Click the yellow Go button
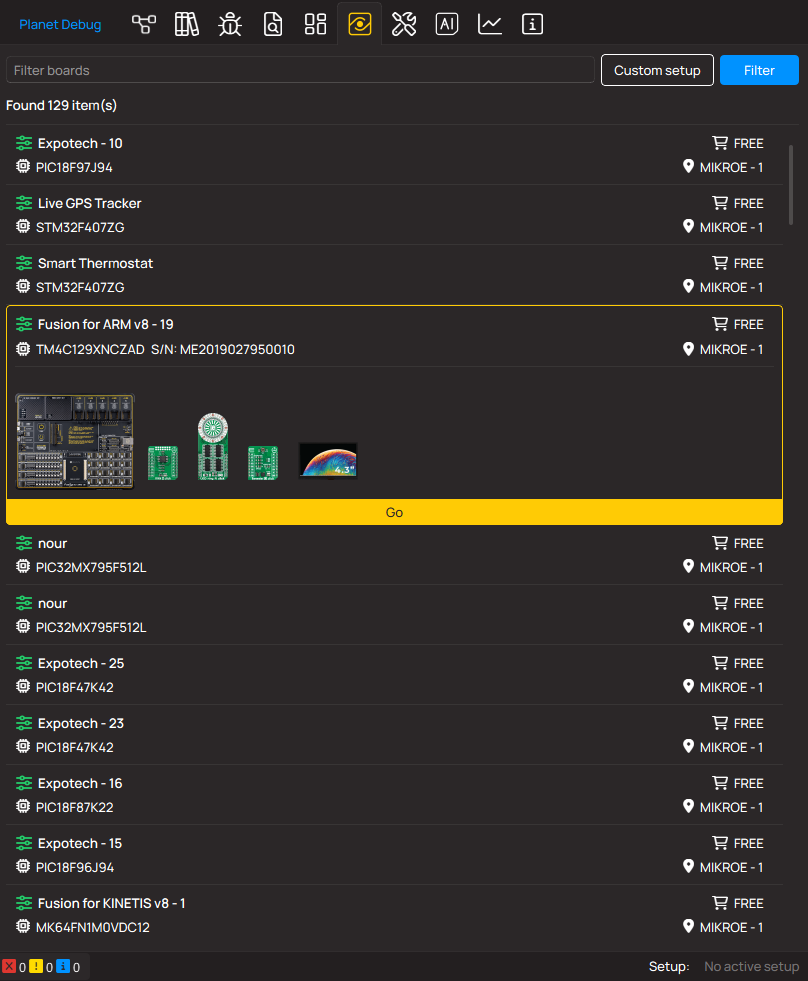 pyautogui.click(x=394, y=512)
